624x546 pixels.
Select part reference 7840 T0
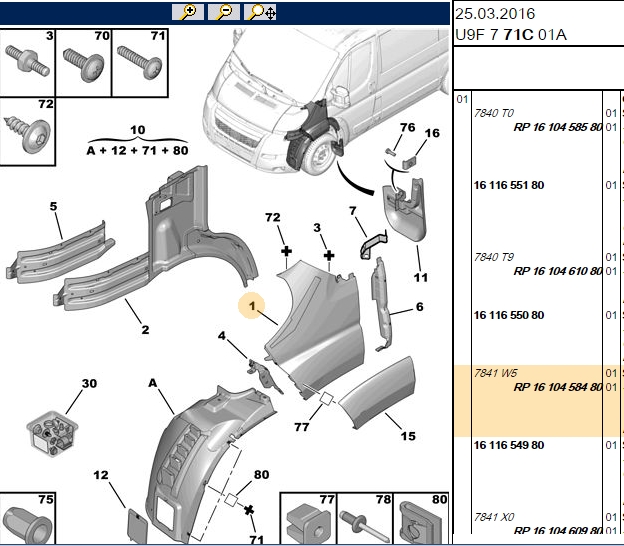pos(494,113)
